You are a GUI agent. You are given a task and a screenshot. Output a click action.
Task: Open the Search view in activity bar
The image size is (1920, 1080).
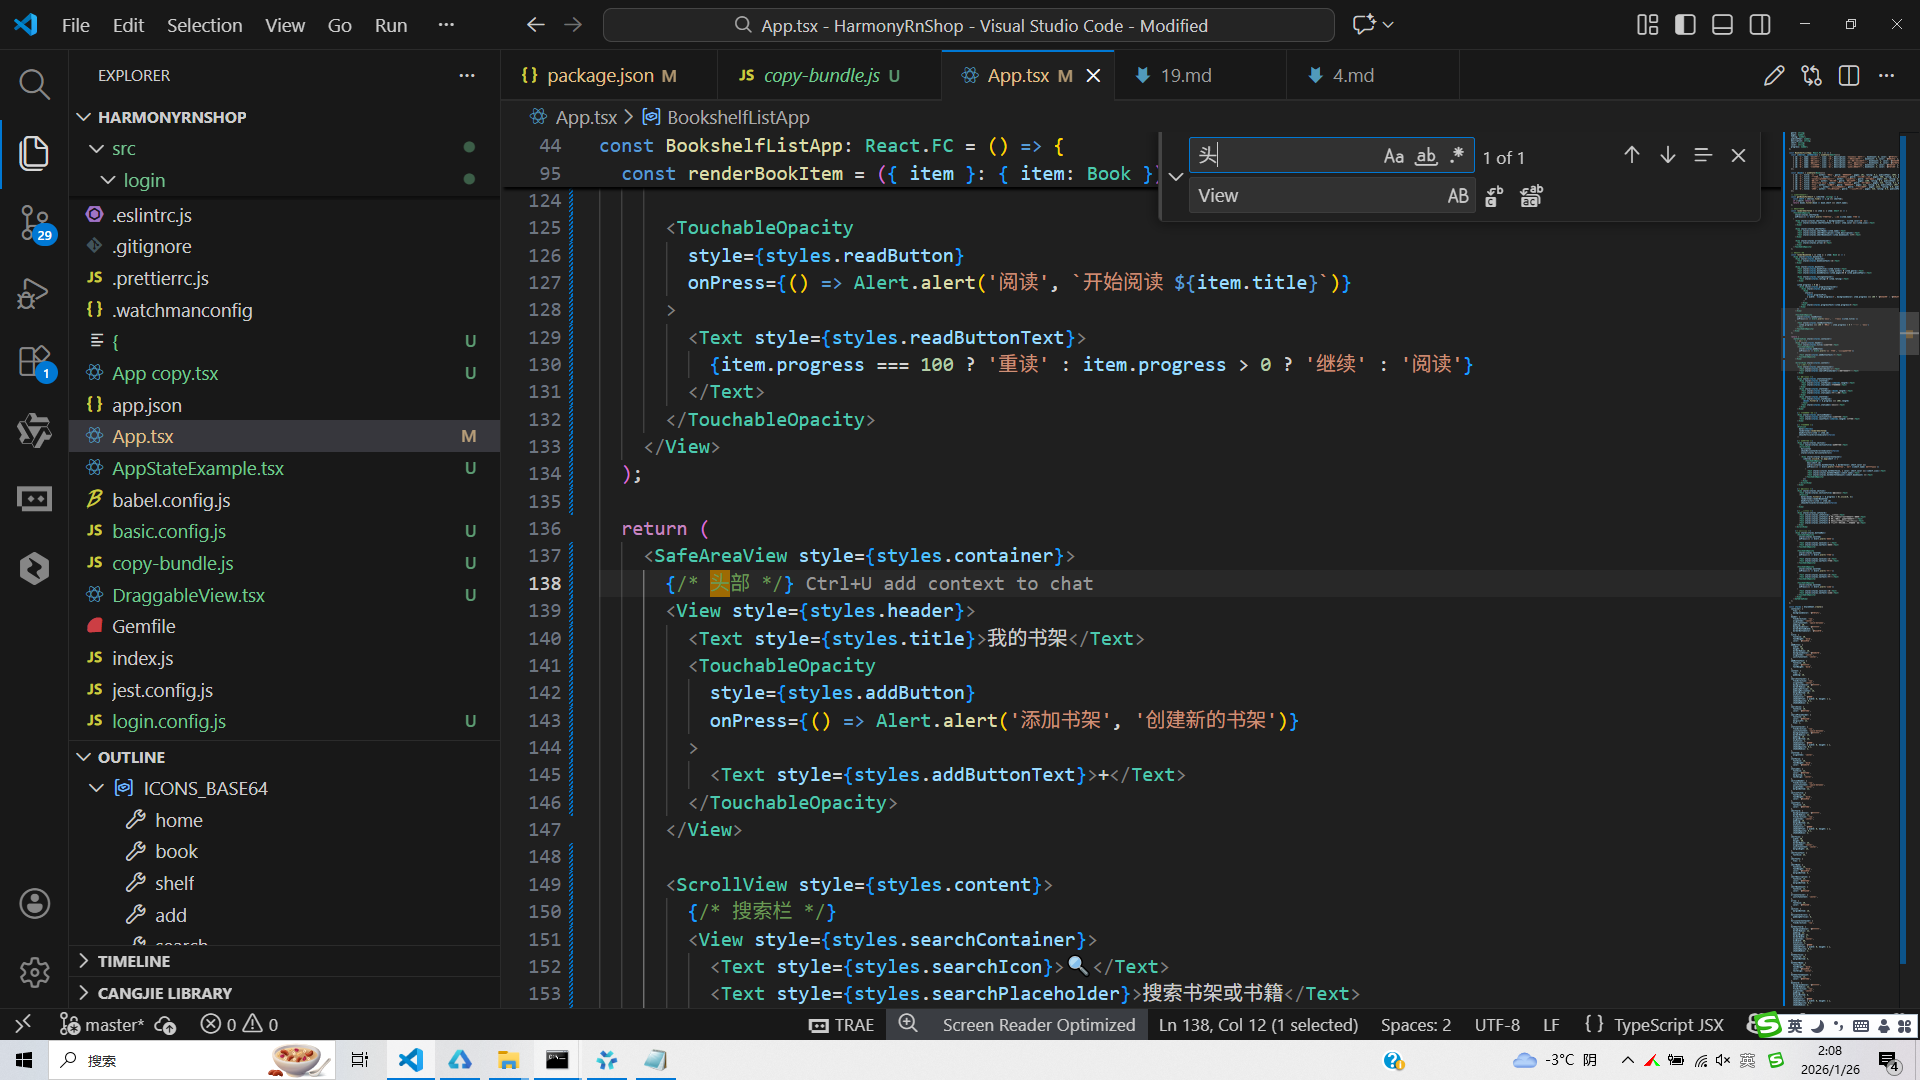(x=34, y=85)
